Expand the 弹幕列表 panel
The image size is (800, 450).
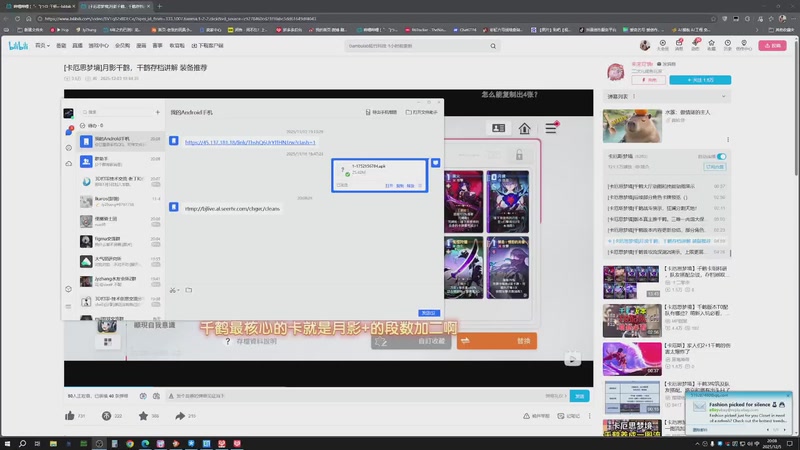coord(723,96)
